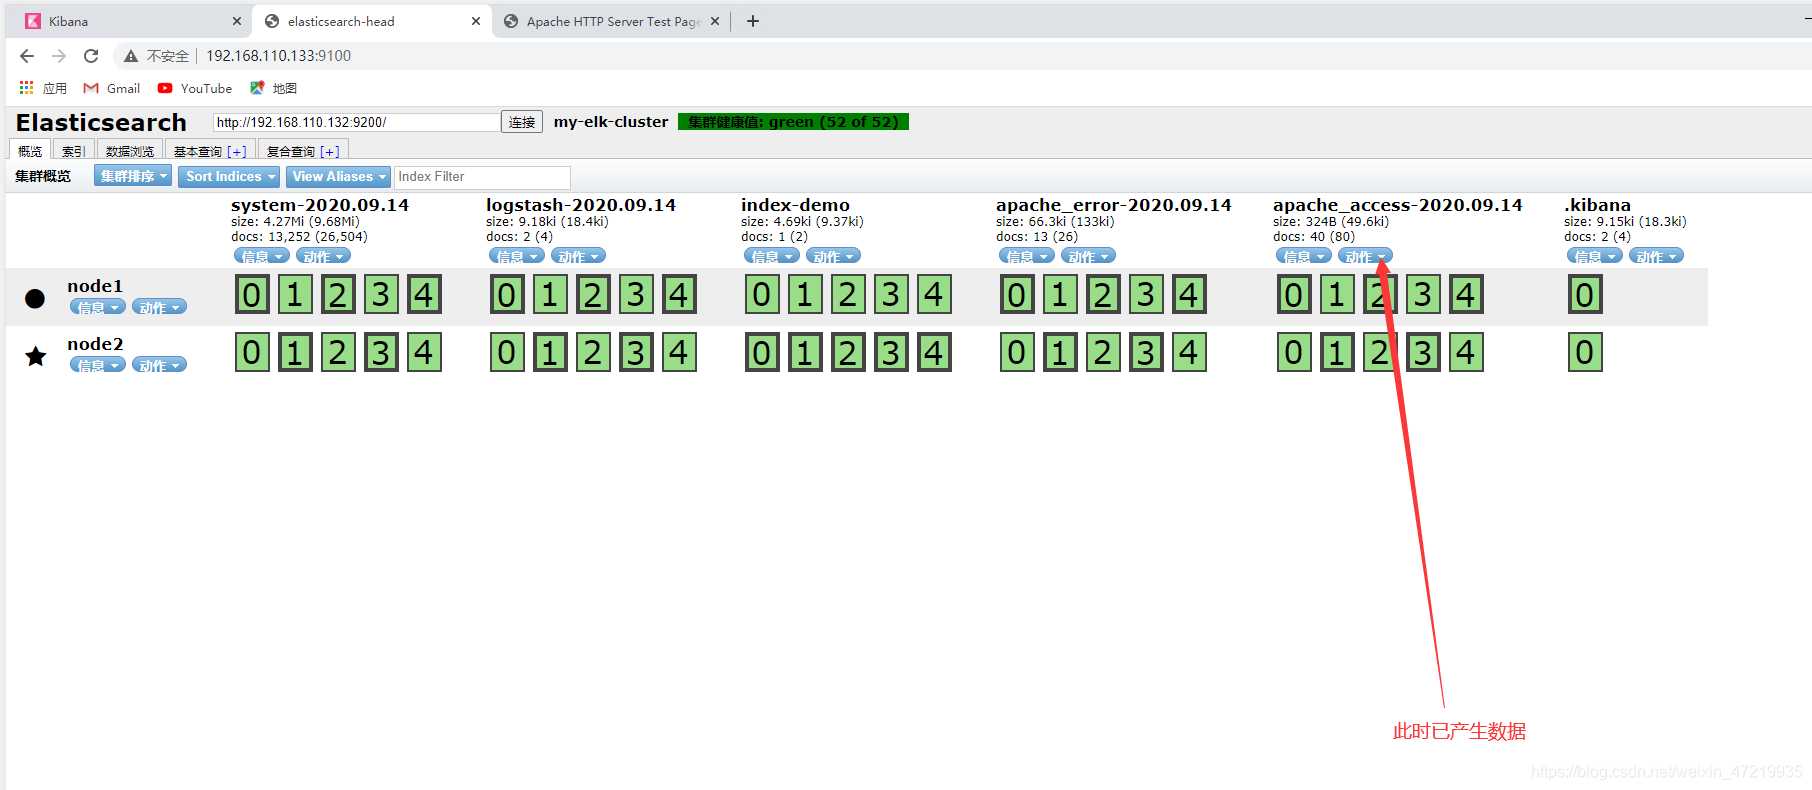Switch to 概览 tab
The width and height of the screenshot is (1812, 790).
tap(30, 151)
